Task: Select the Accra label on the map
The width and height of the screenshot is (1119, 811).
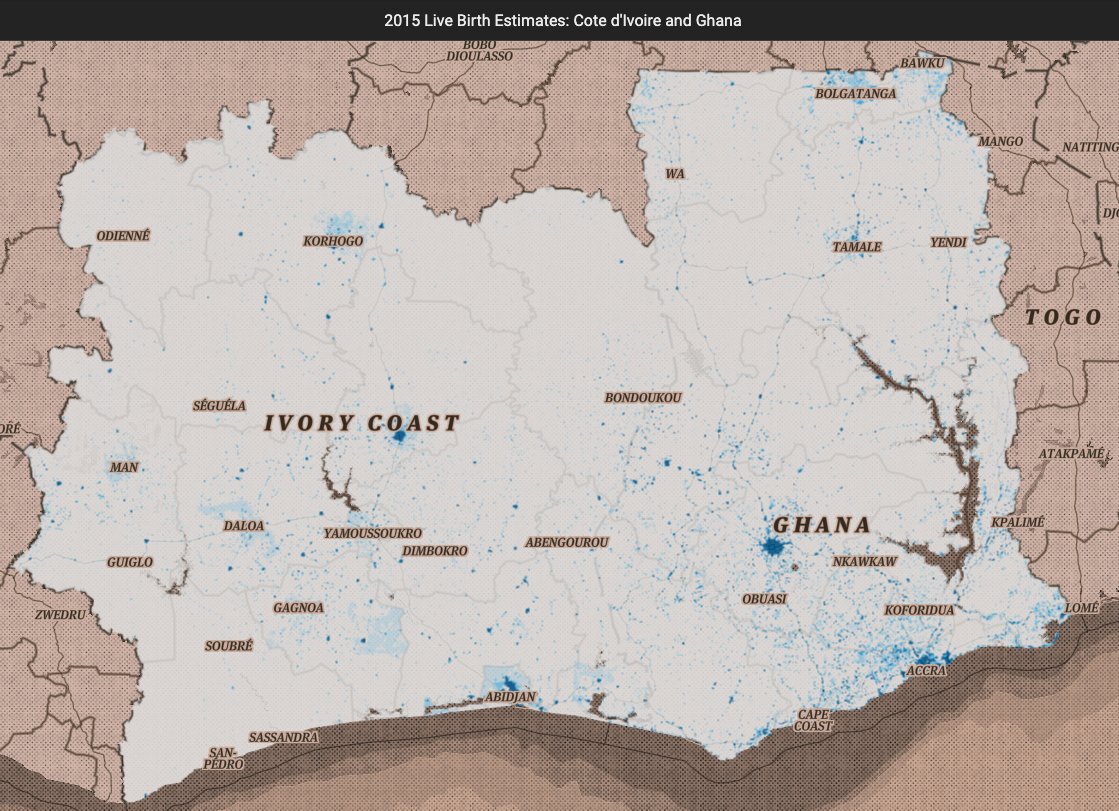Action: point(925,671)
